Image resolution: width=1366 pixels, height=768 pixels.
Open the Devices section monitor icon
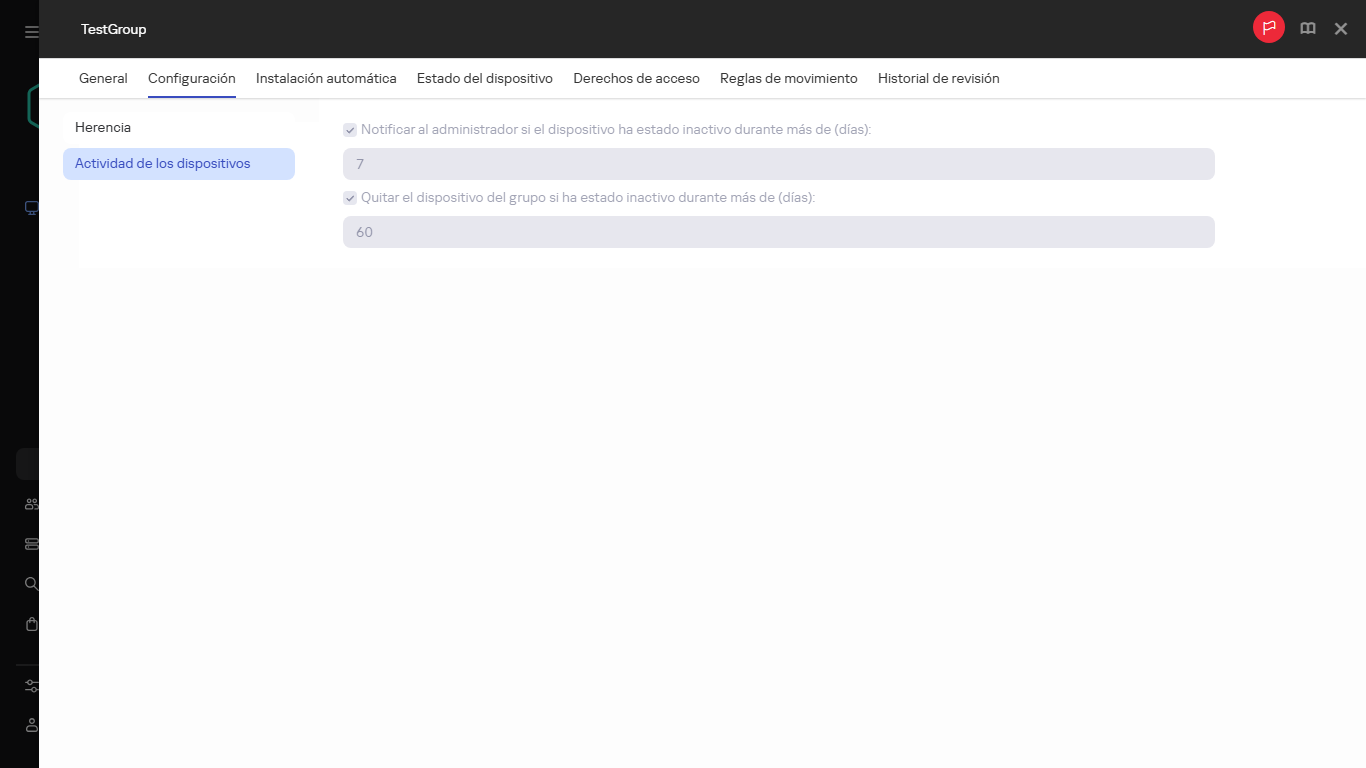pos(29,207)
